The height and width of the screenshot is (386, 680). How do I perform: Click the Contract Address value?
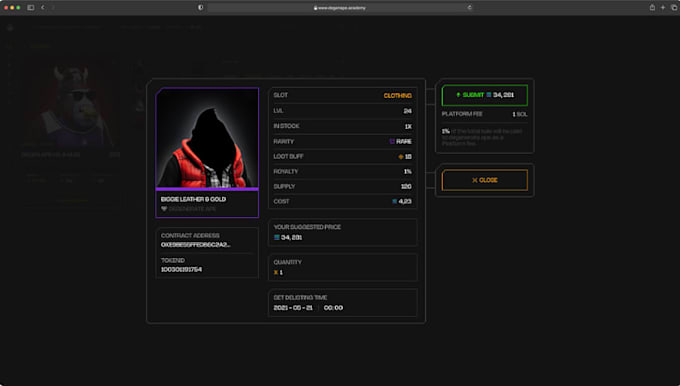point(196,245)
